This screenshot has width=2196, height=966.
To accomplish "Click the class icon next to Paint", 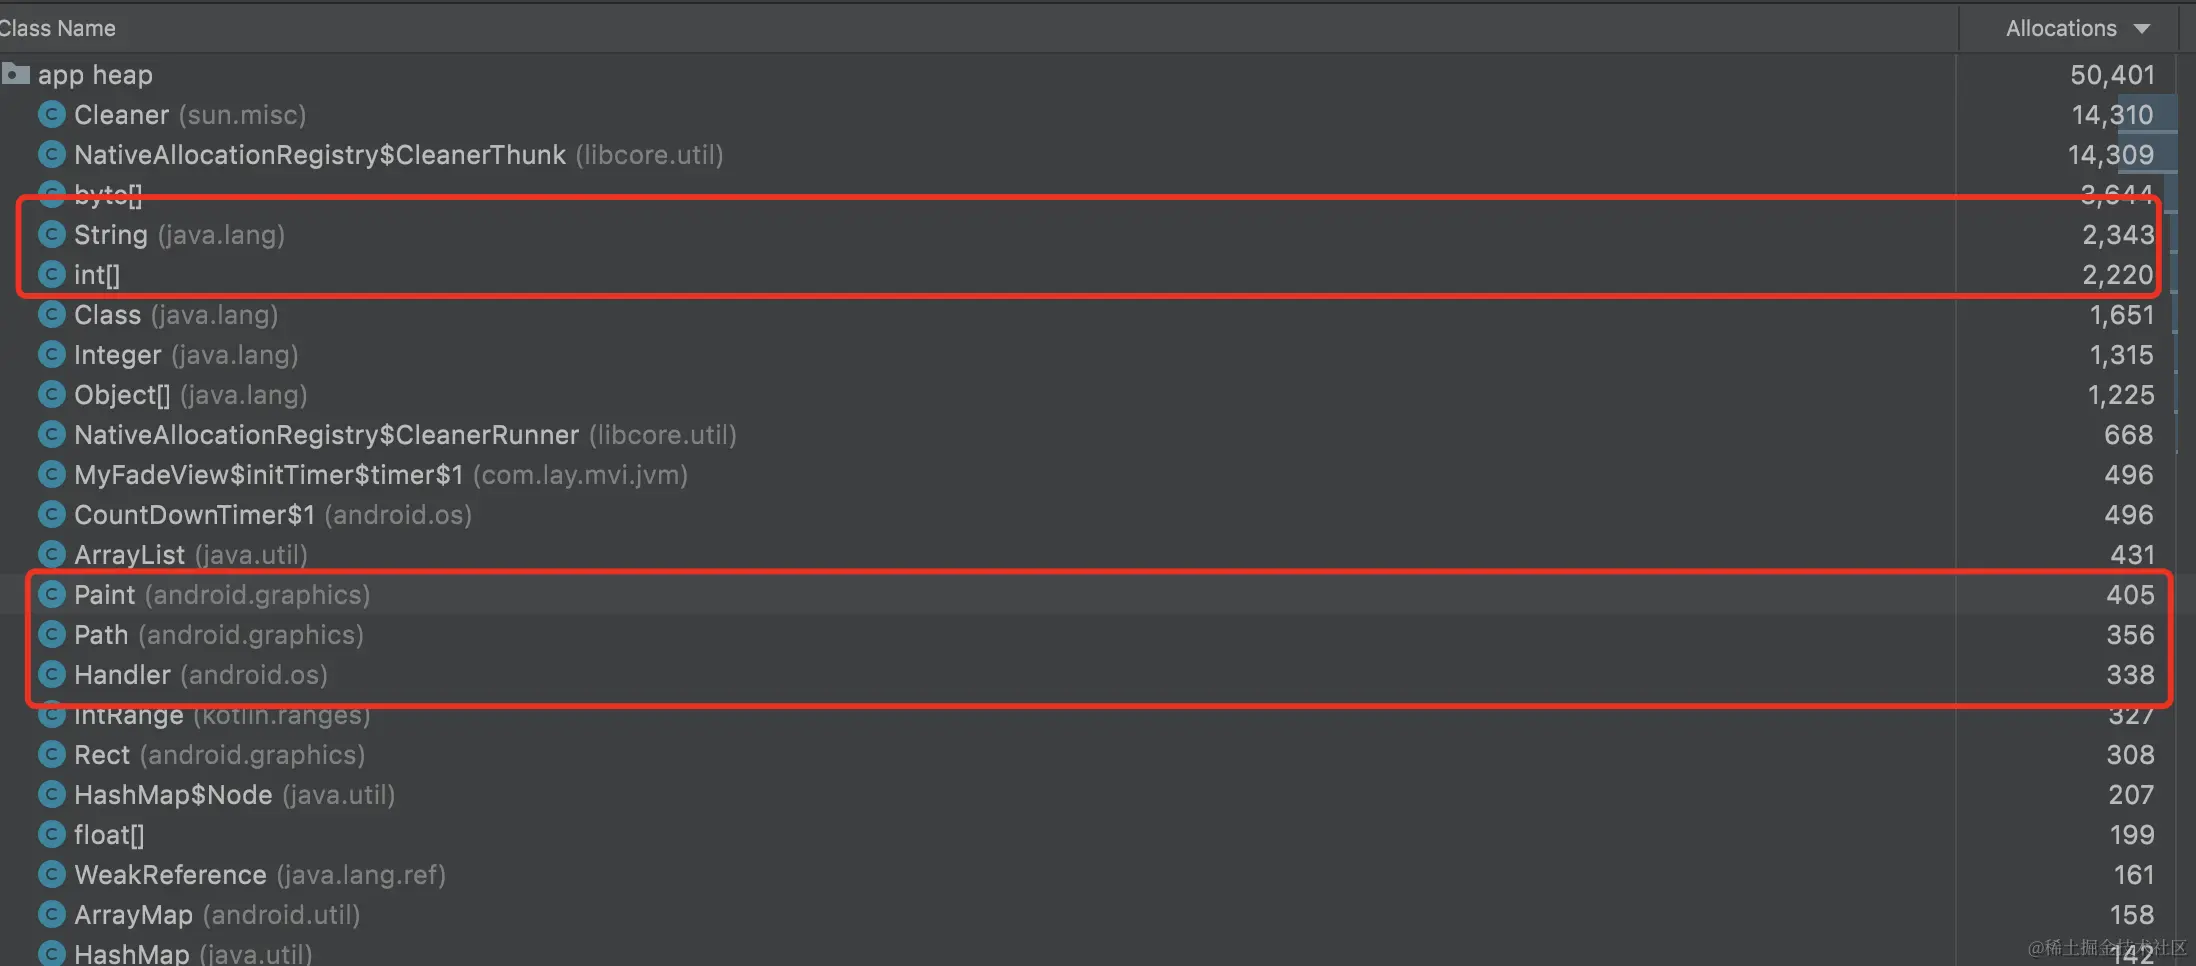I will click(51, 595).
